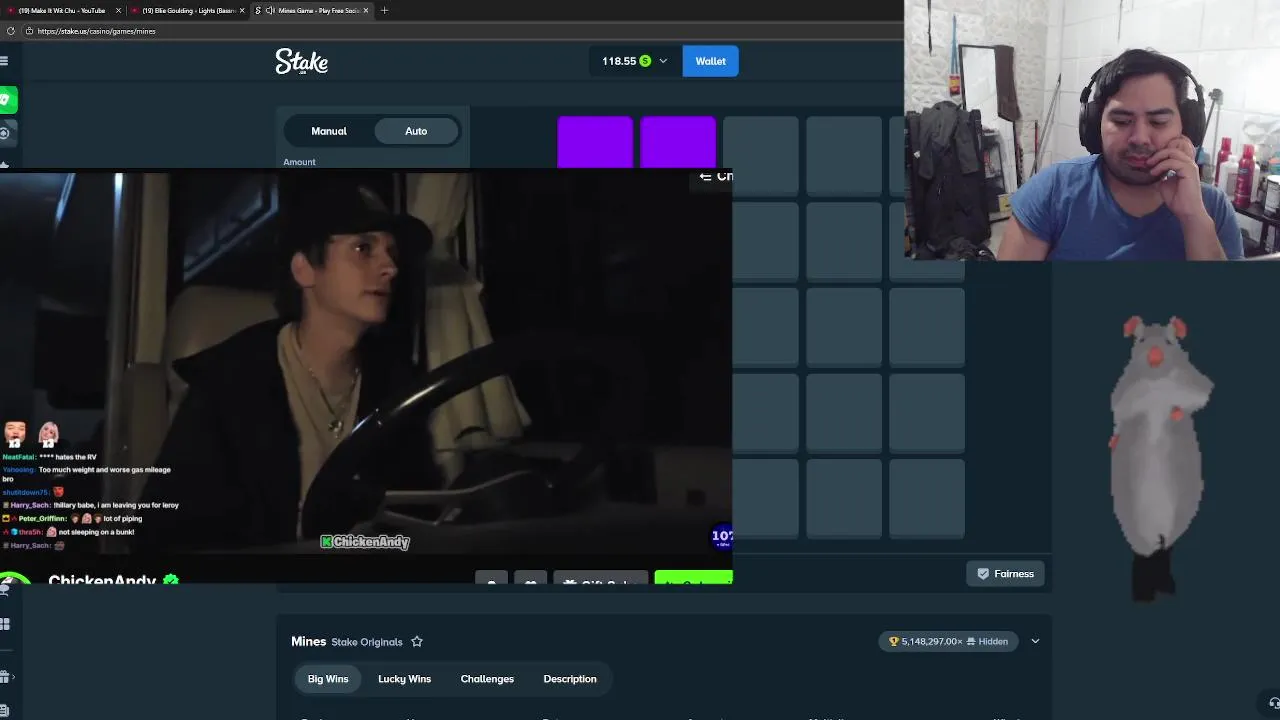Open the gift promotions sidebar icon

[5, 676]
